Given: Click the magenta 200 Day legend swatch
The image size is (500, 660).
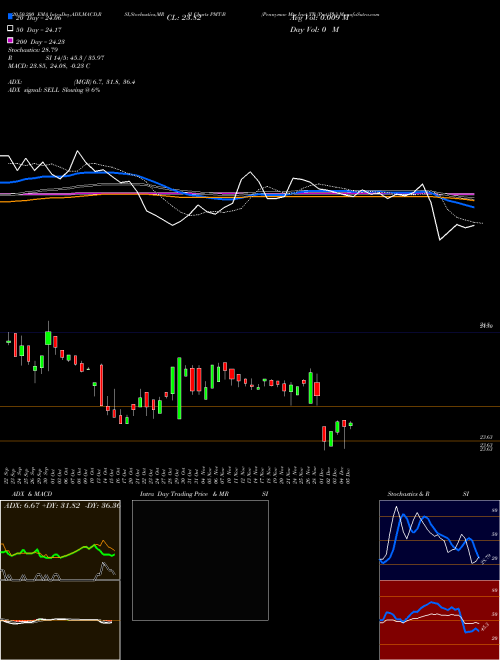Looking at the screenshot, I should tap(10, 41).
